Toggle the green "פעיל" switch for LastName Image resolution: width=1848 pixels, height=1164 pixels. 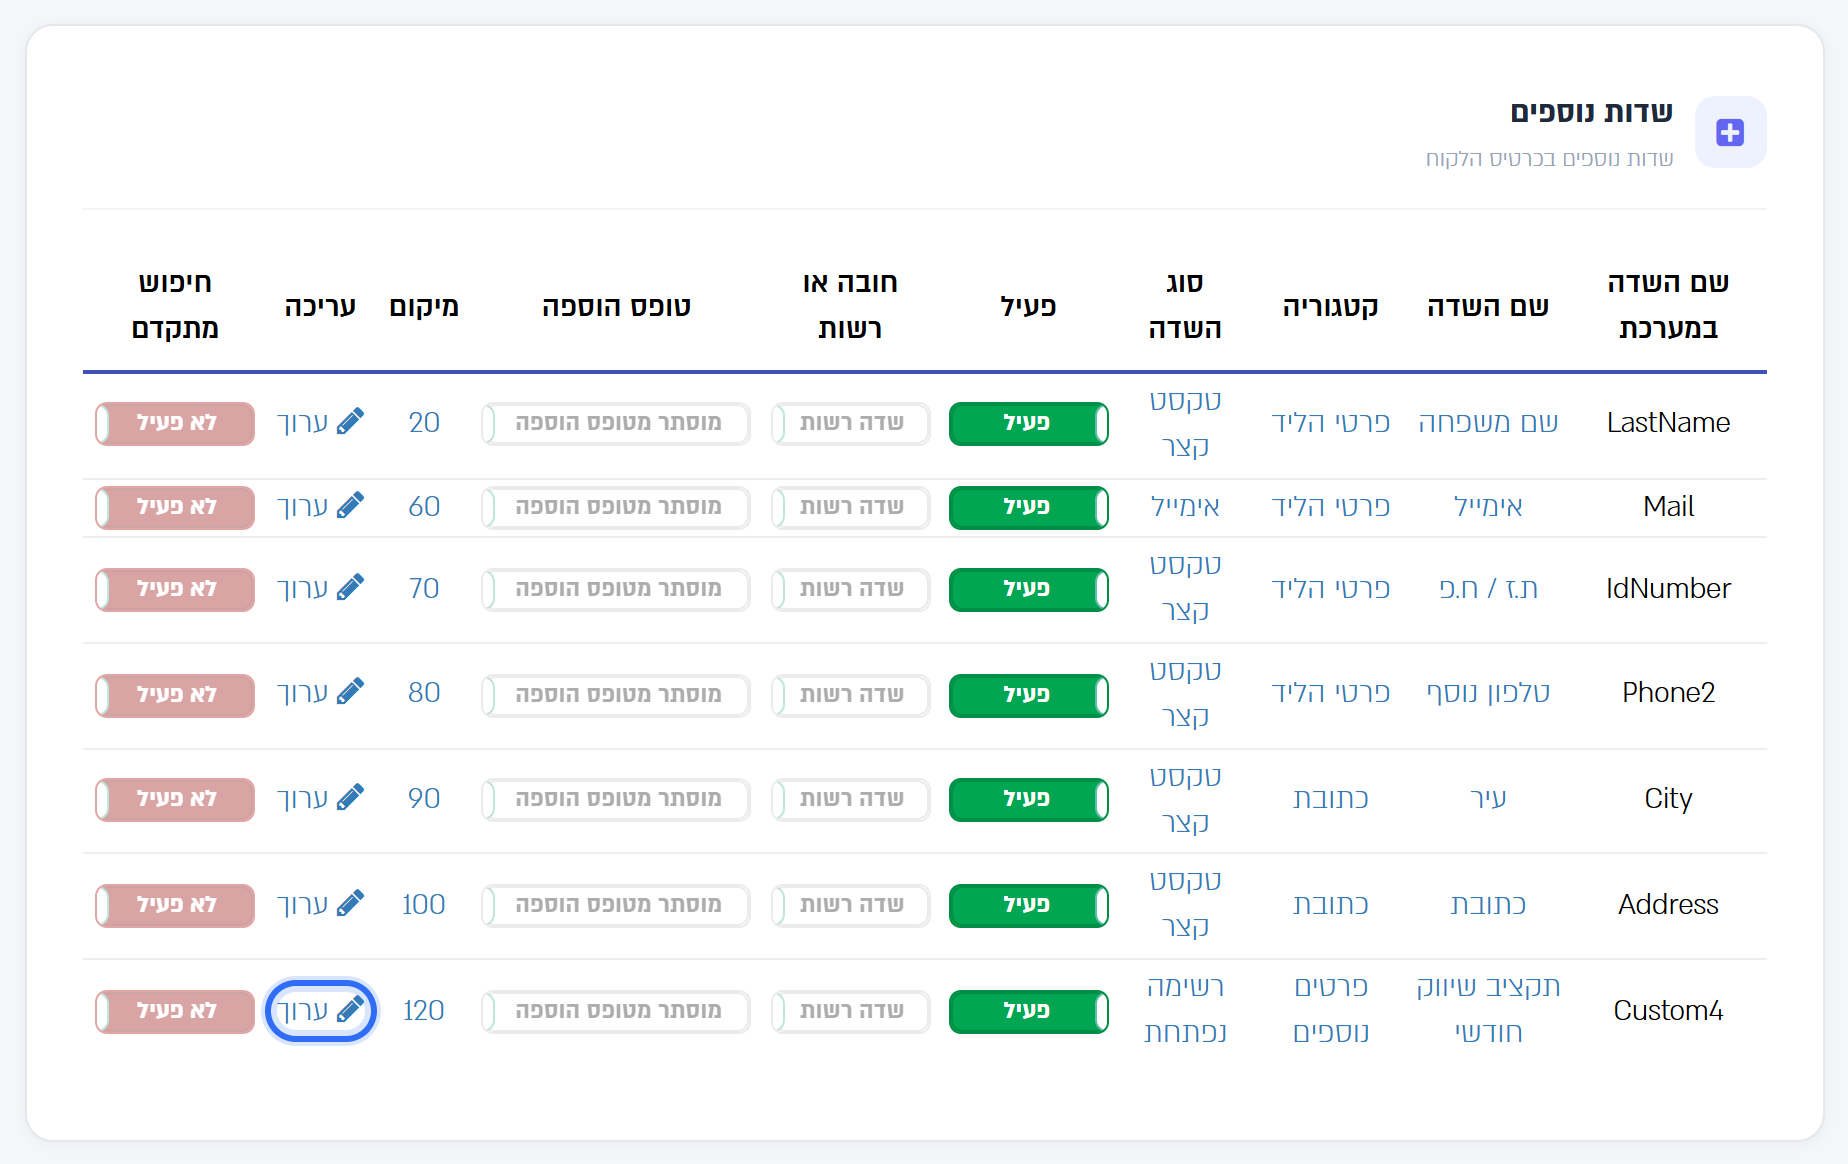pyautogui.click(x=1028, y=424)
